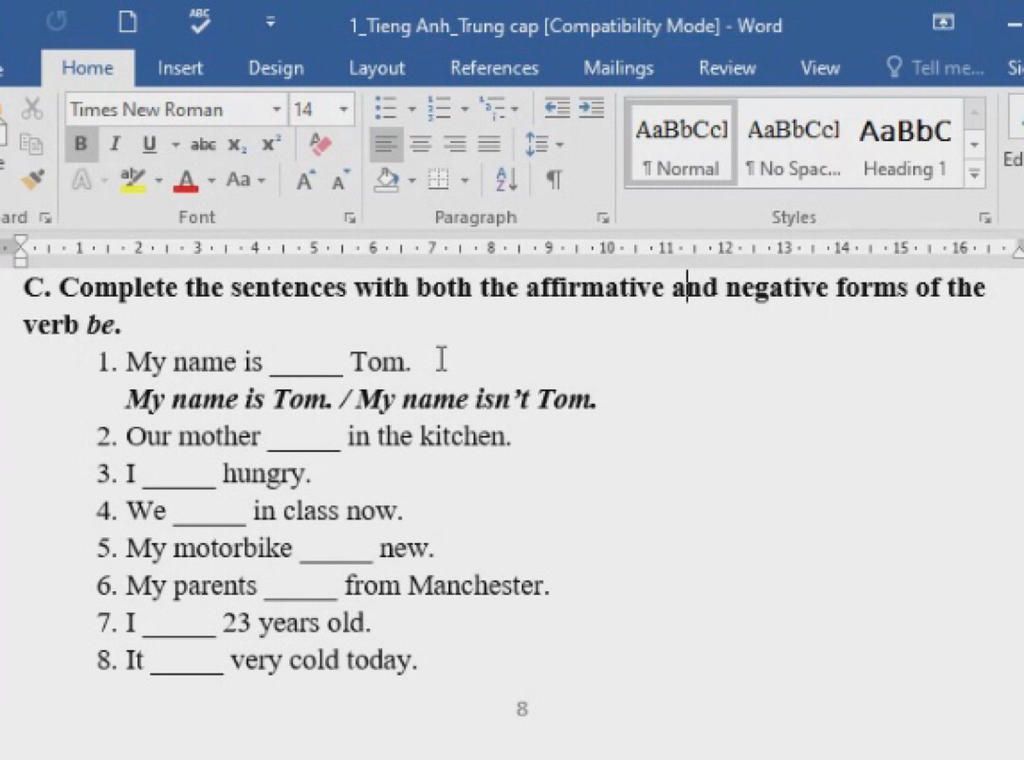Click the Redo/Repeat icon in title bar

(x=57, y=22)
